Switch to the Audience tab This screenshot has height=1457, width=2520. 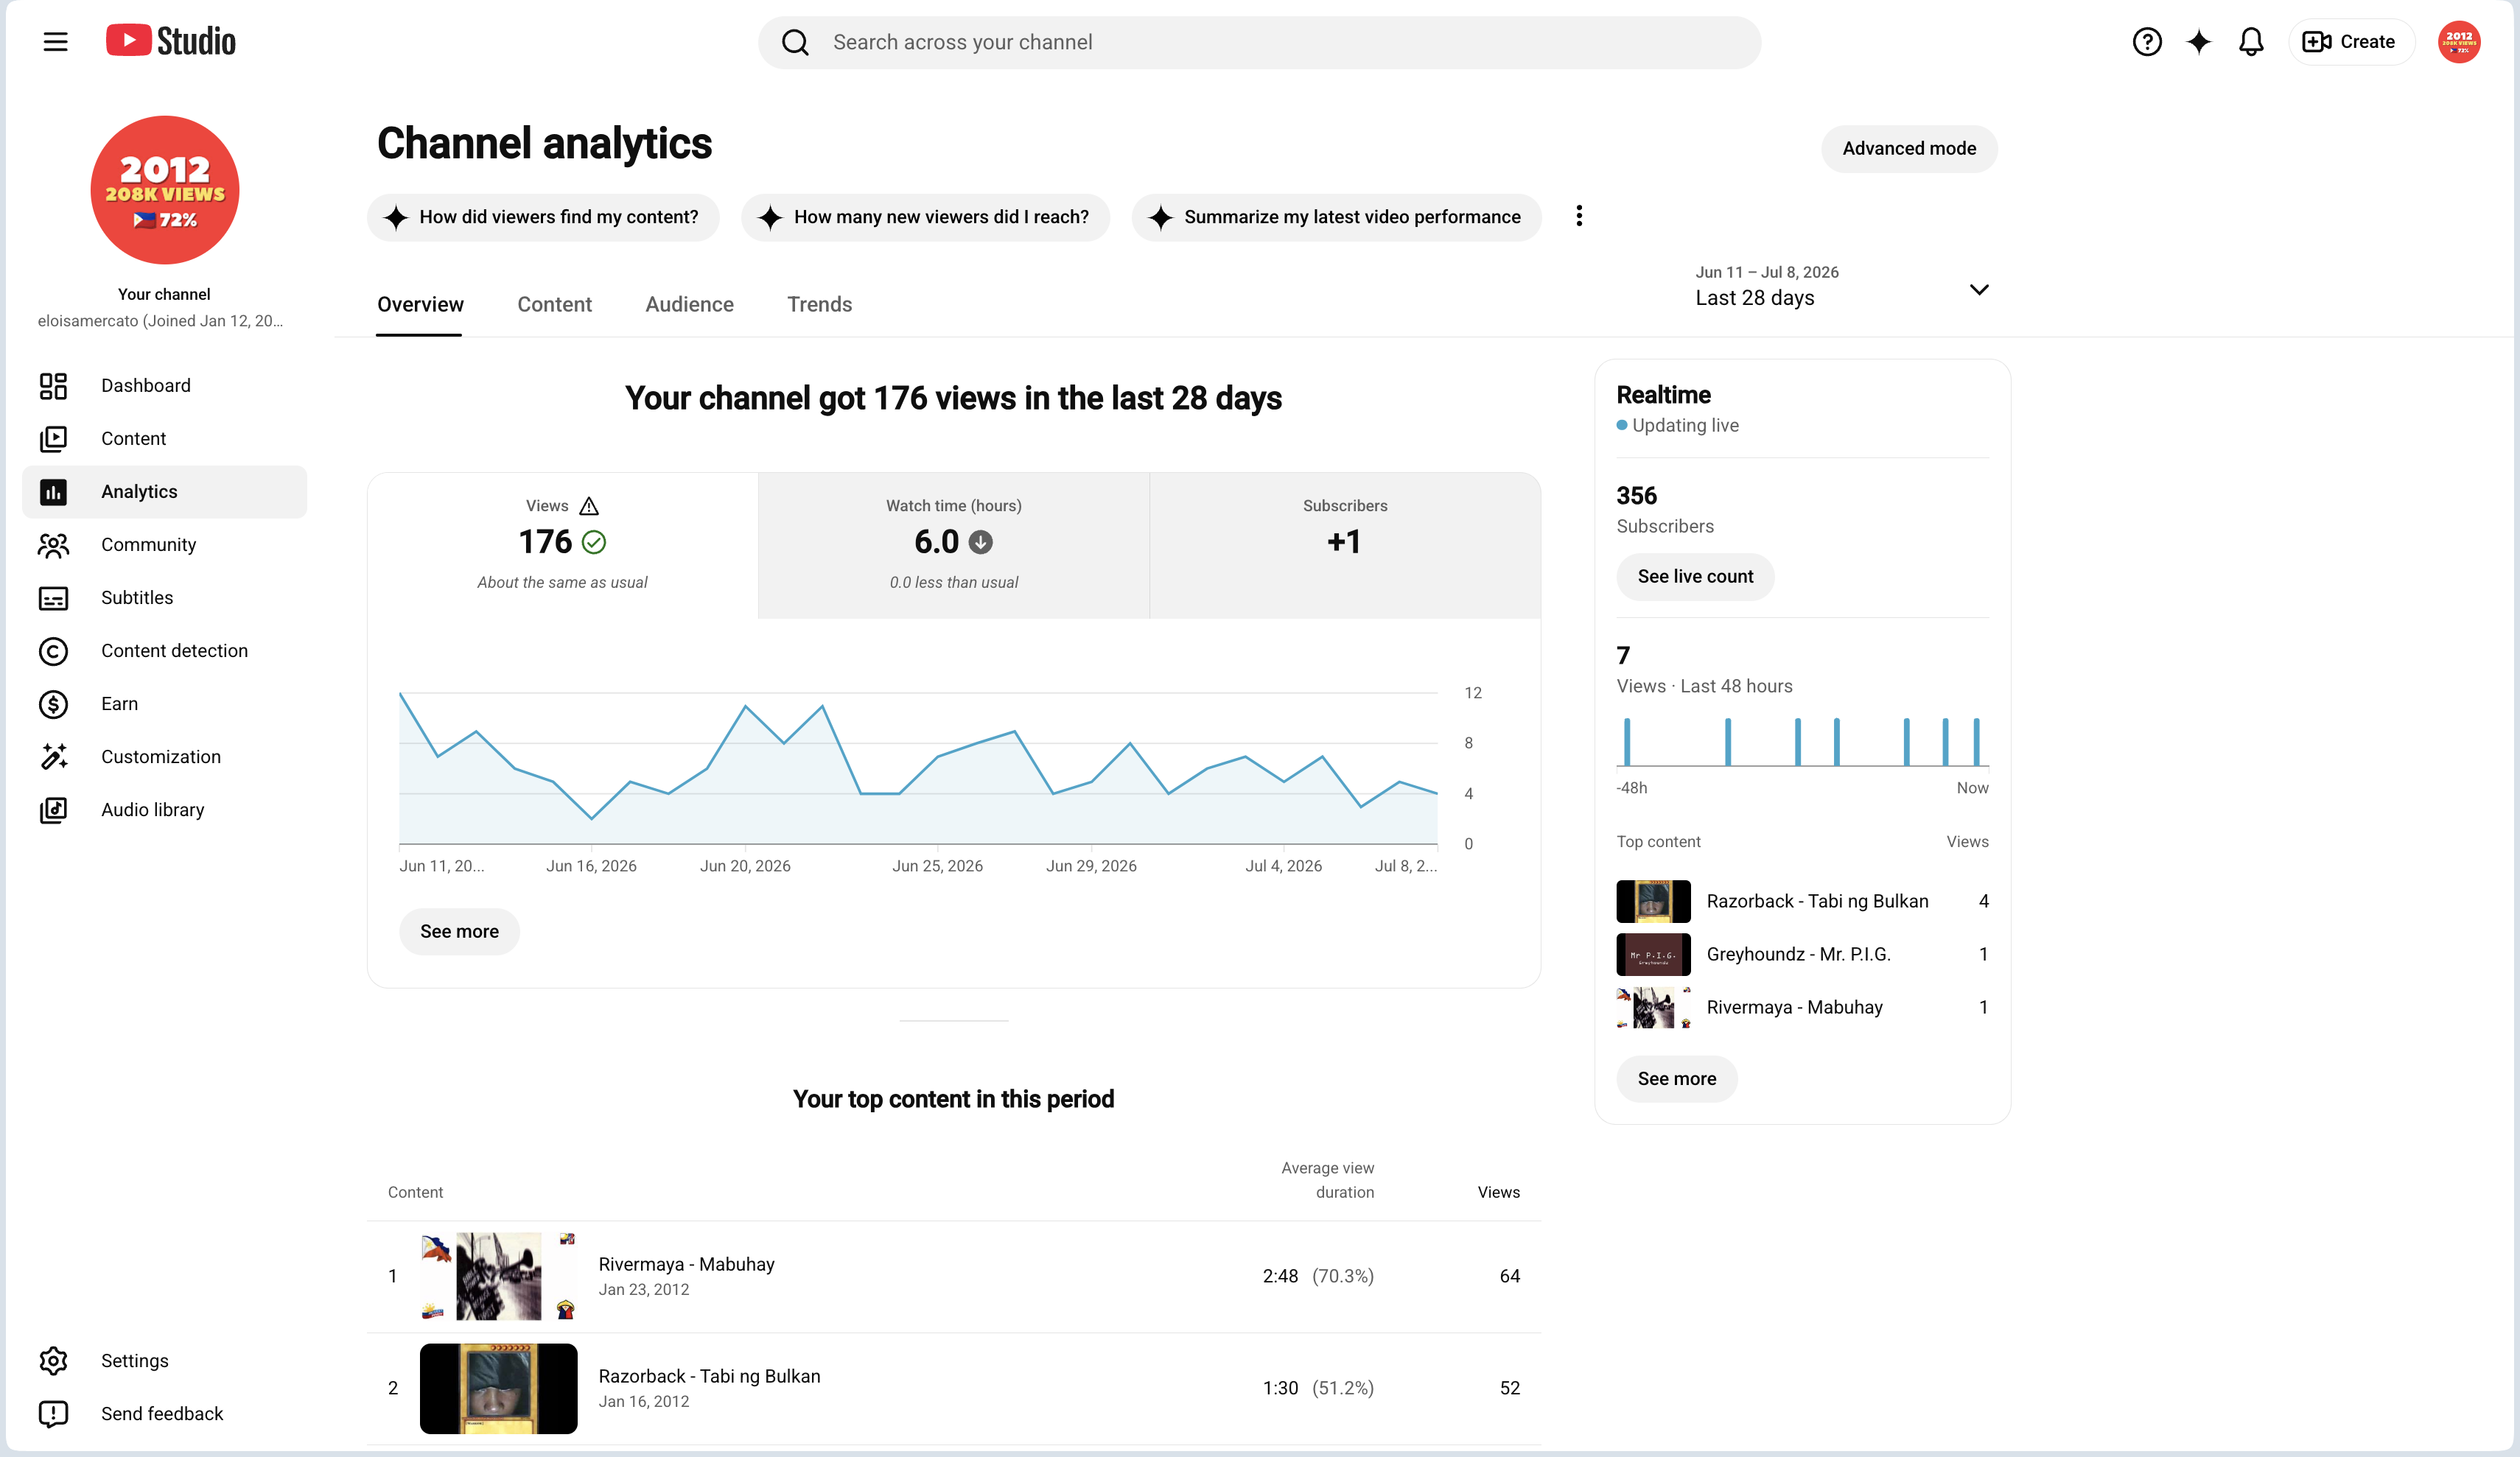coord(689,304)
